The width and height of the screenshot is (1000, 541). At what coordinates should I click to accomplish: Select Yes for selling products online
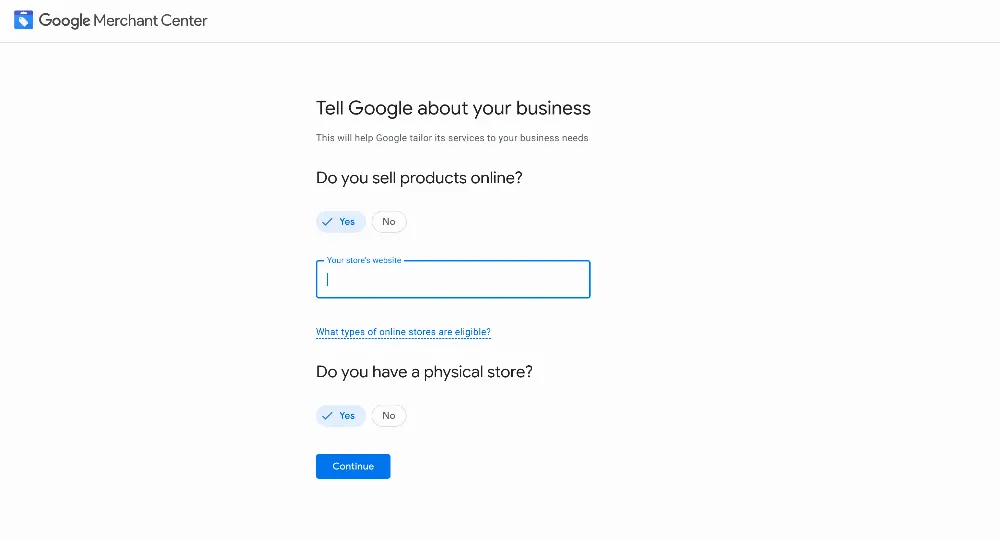[341, 222]
